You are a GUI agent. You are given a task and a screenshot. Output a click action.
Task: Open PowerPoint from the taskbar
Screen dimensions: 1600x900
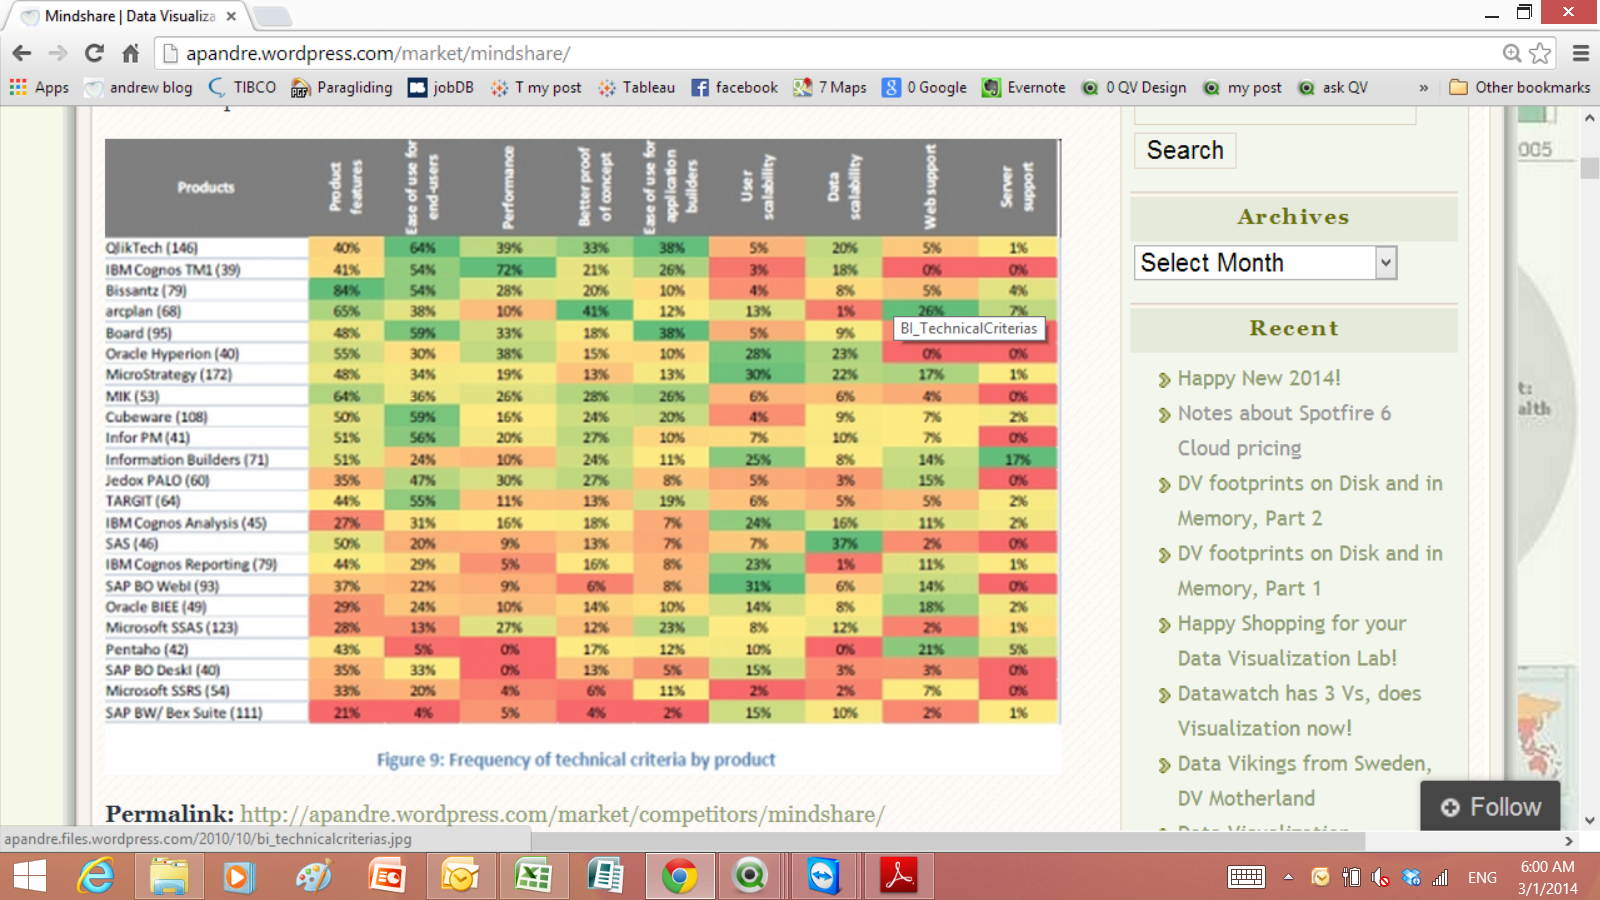point(387,877)
